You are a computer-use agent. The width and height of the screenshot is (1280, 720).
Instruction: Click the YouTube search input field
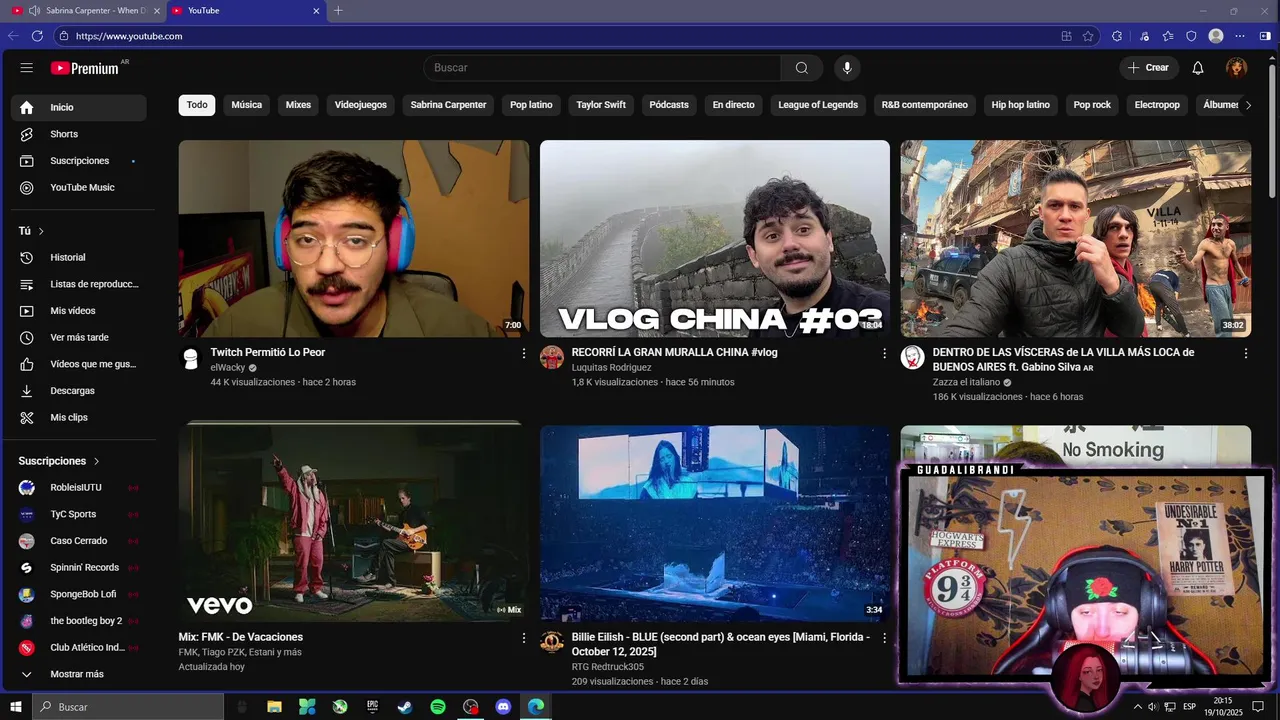pos(602,68)
